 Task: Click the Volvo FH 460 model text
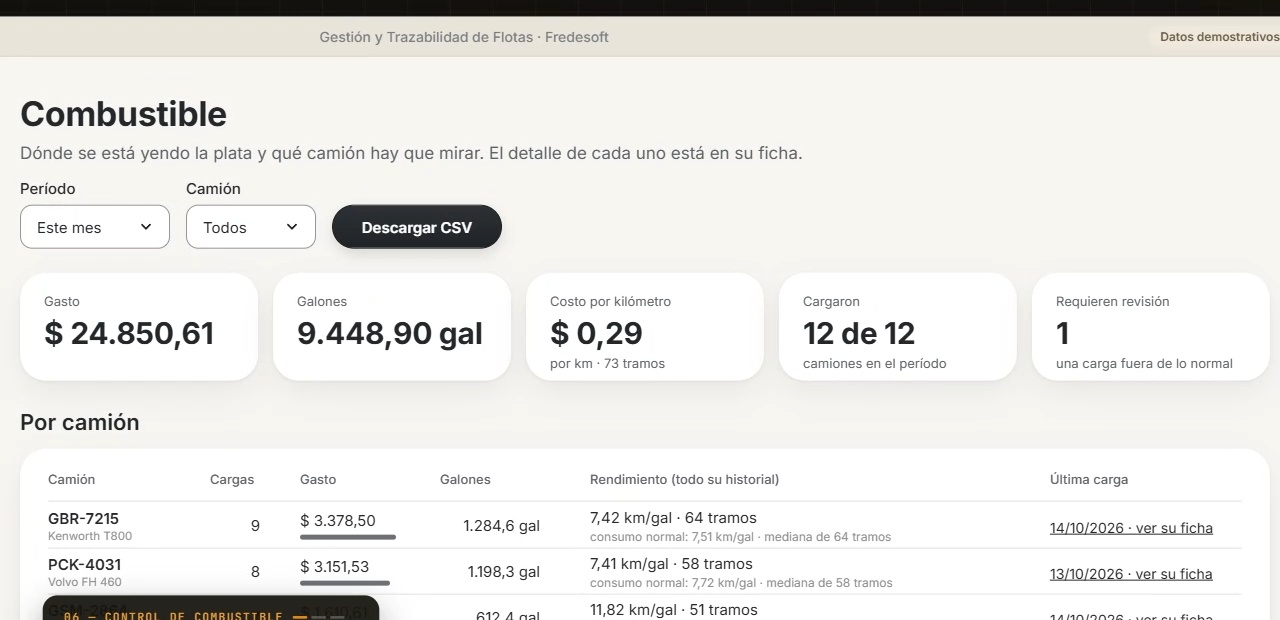(85, 582)
